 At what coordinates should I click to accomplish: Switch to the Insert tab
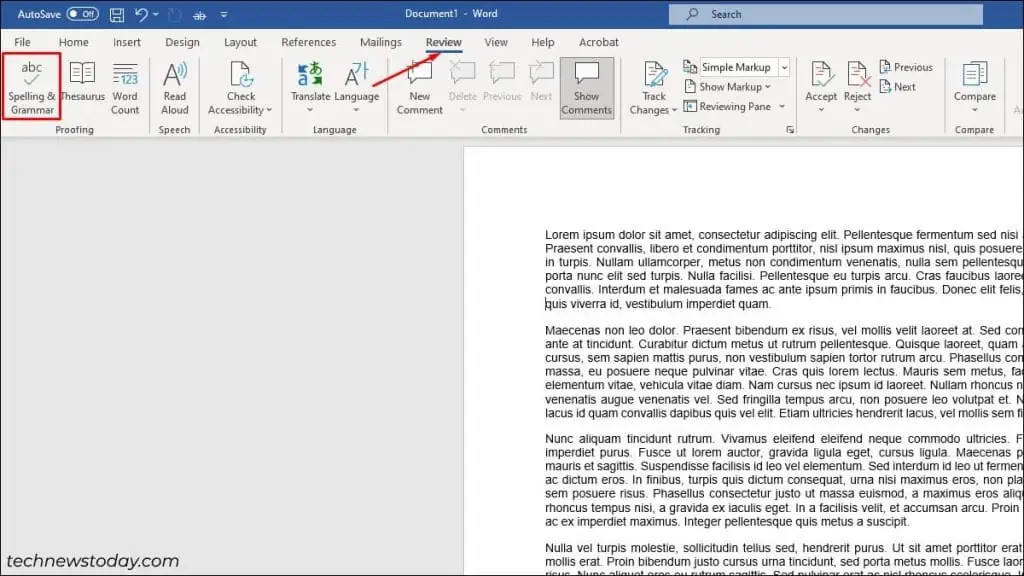127,42
